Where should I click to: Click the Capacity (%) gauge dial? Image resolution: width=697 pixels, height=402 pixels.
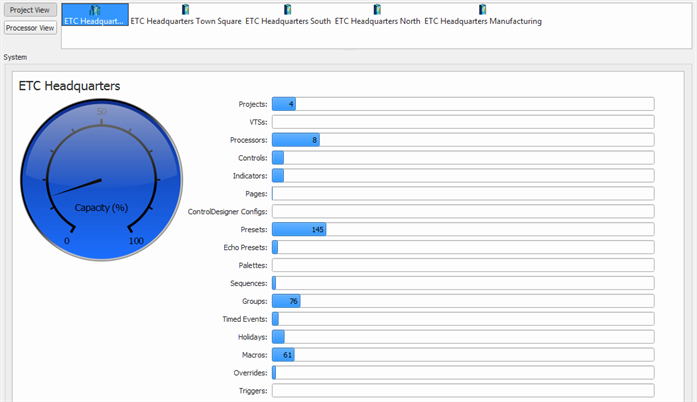coord(102,180)
